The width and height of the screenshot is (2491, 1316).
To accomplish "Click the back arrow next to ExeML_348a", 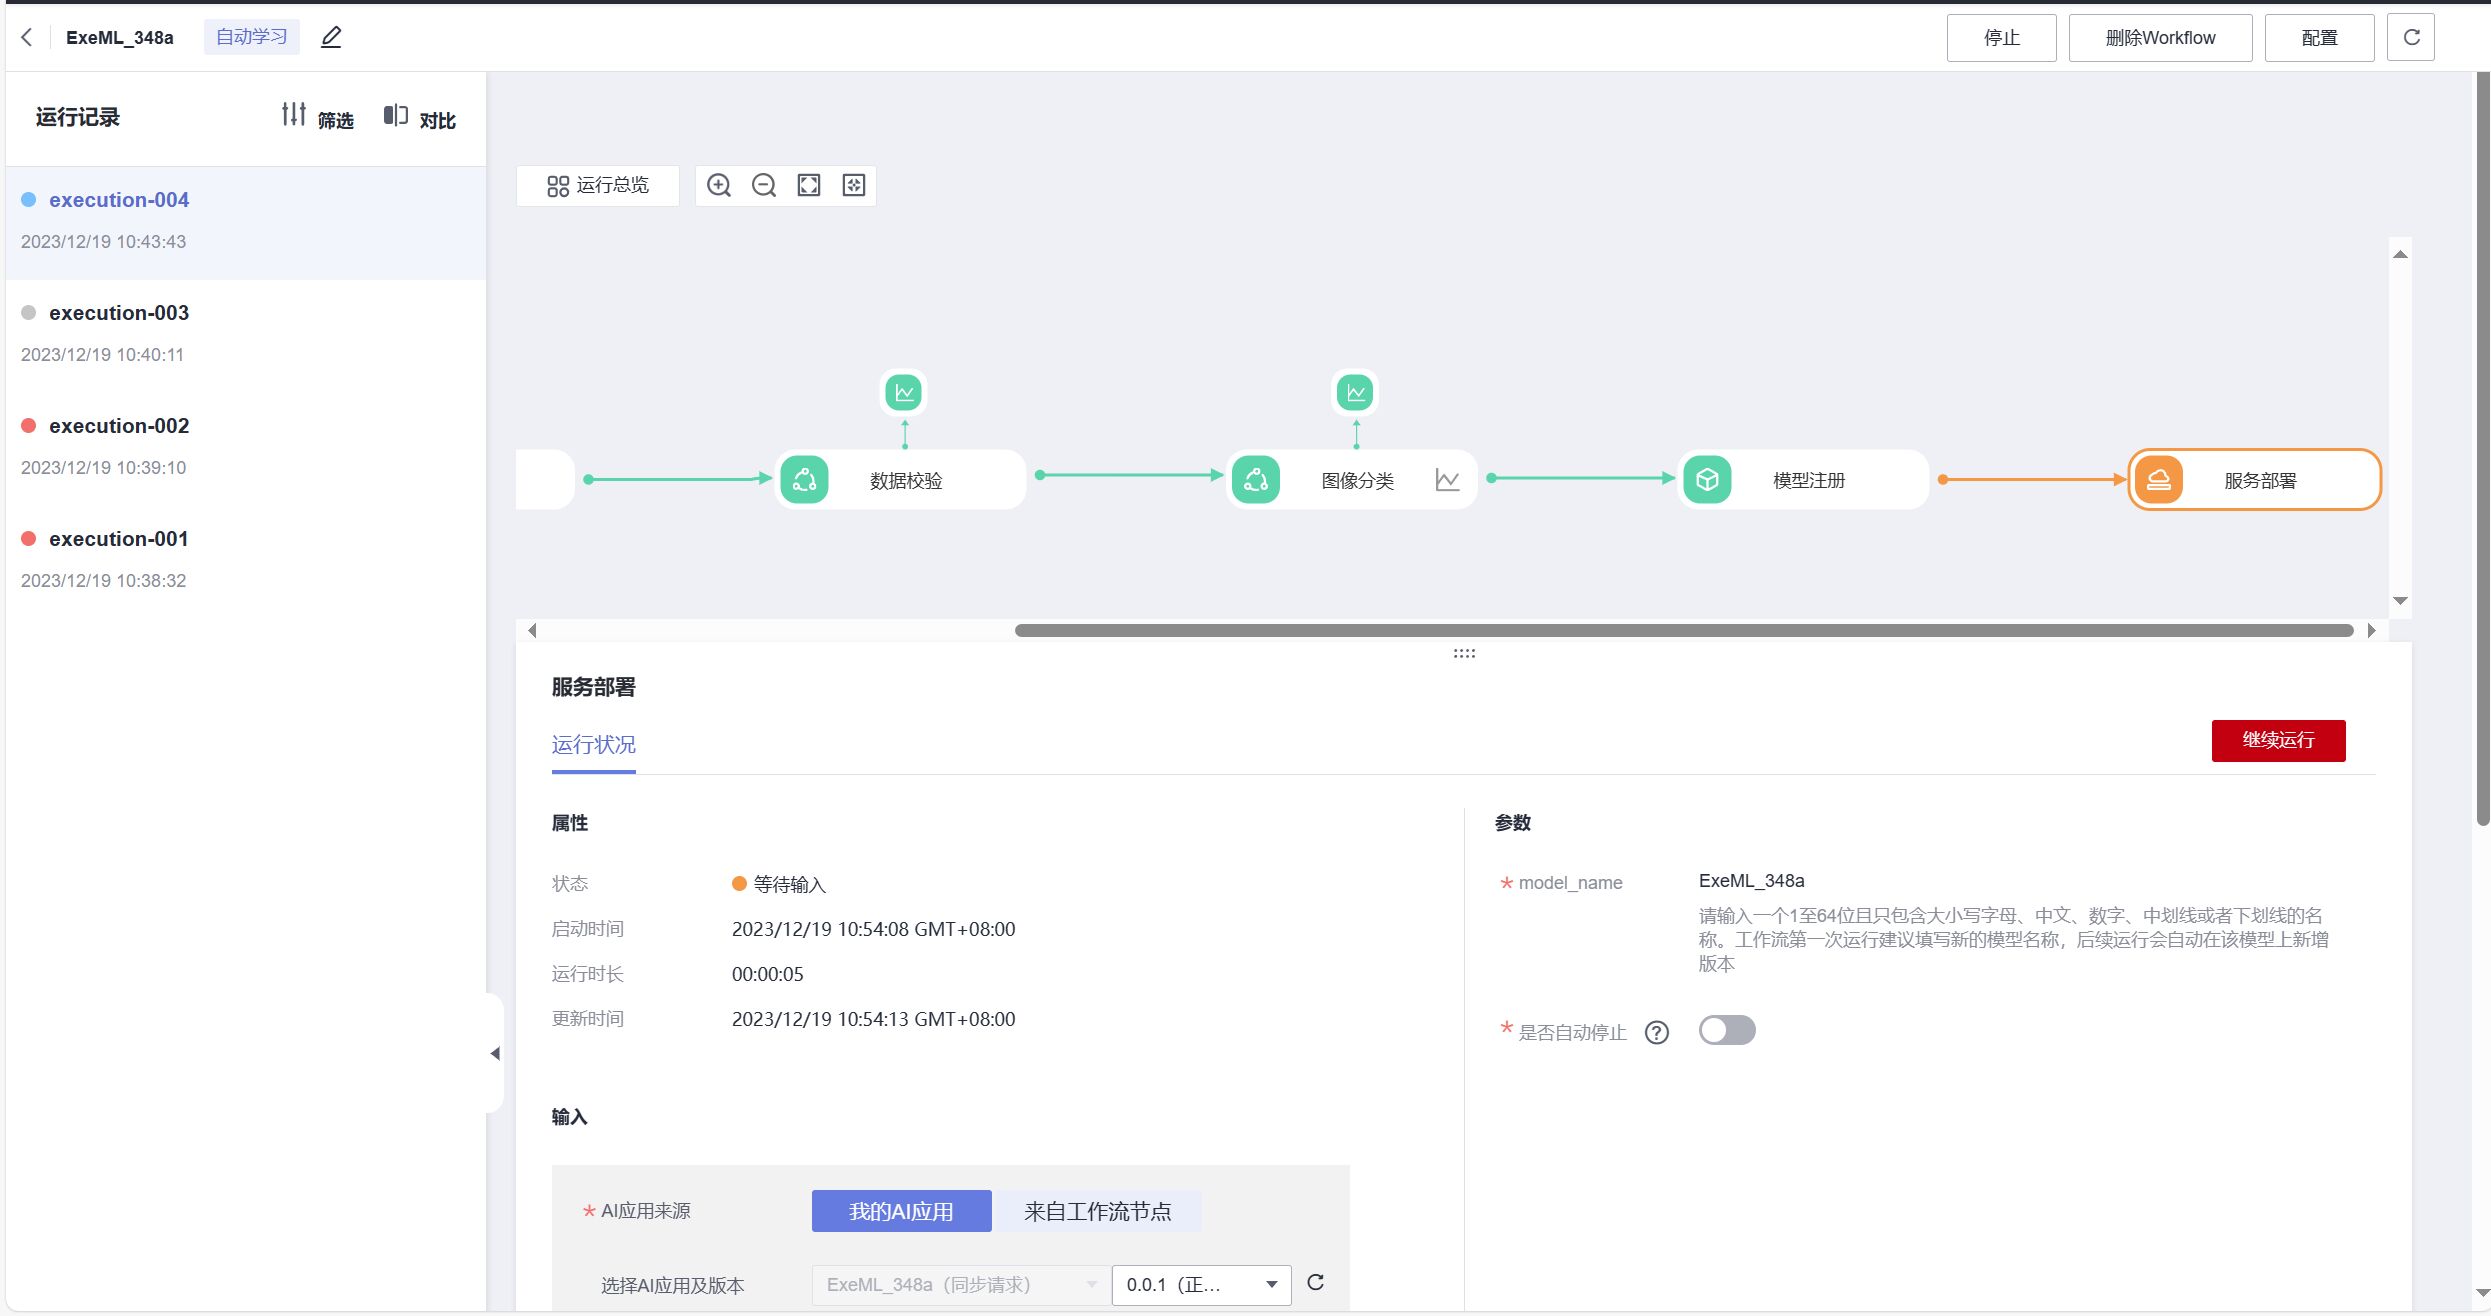I will [x=27, y=37].
